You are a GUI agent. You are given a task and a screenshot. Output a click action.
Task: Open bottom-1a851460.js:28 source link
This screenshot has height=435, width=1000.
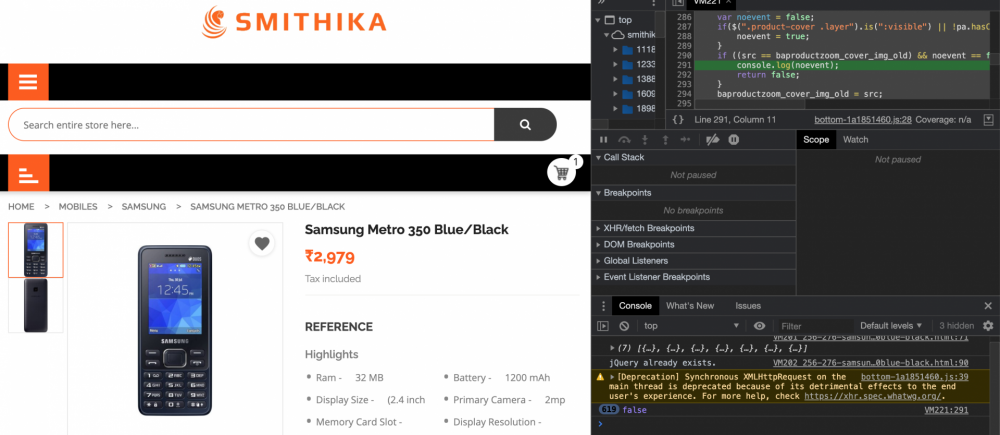pos(863,119)
